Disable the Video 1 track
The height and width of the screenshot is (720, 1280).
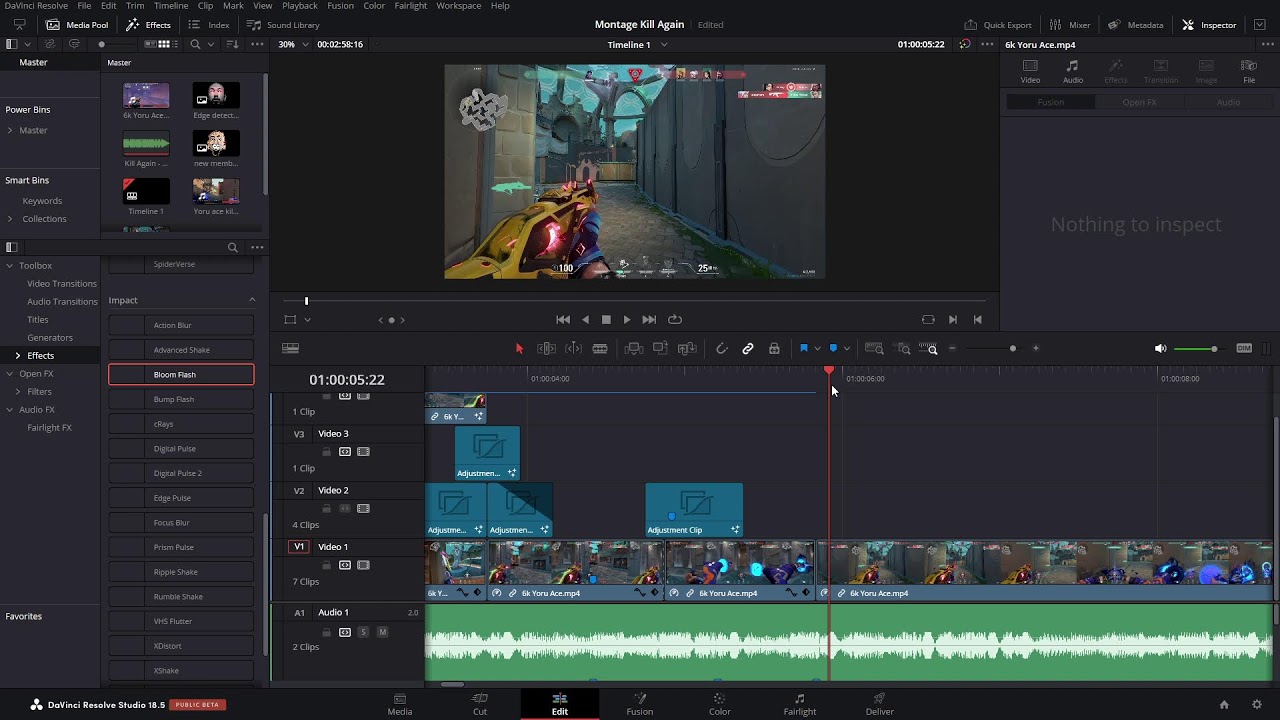tap(363, 565)
